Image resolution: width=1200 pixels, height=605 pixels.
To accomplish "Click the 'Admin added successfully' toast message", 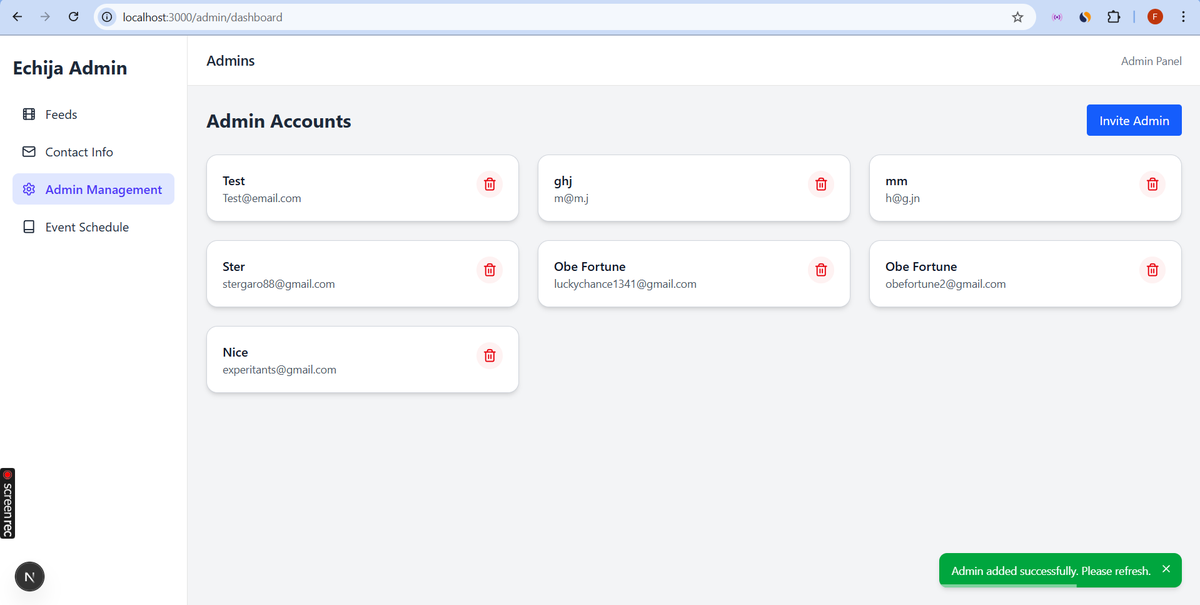I will pyautogui.click(x=1051, y=571).
